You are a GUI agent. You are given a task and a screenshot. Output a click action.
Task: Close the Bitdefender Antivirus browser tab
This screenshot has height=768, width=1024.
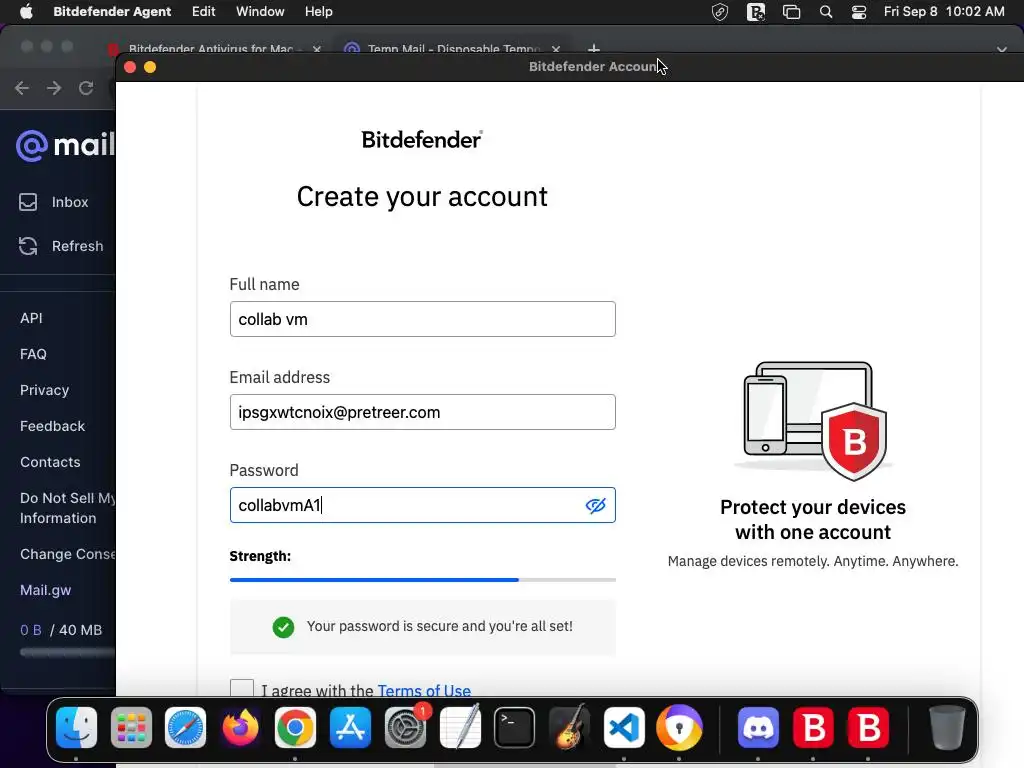(317, 49)
